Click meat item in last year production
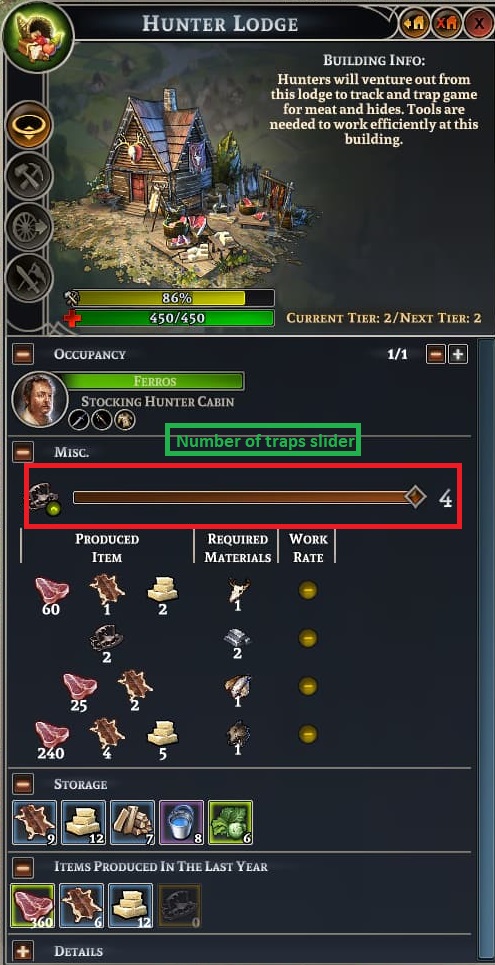The height and width of the screenshot is (965, 495). coord(33,907)
